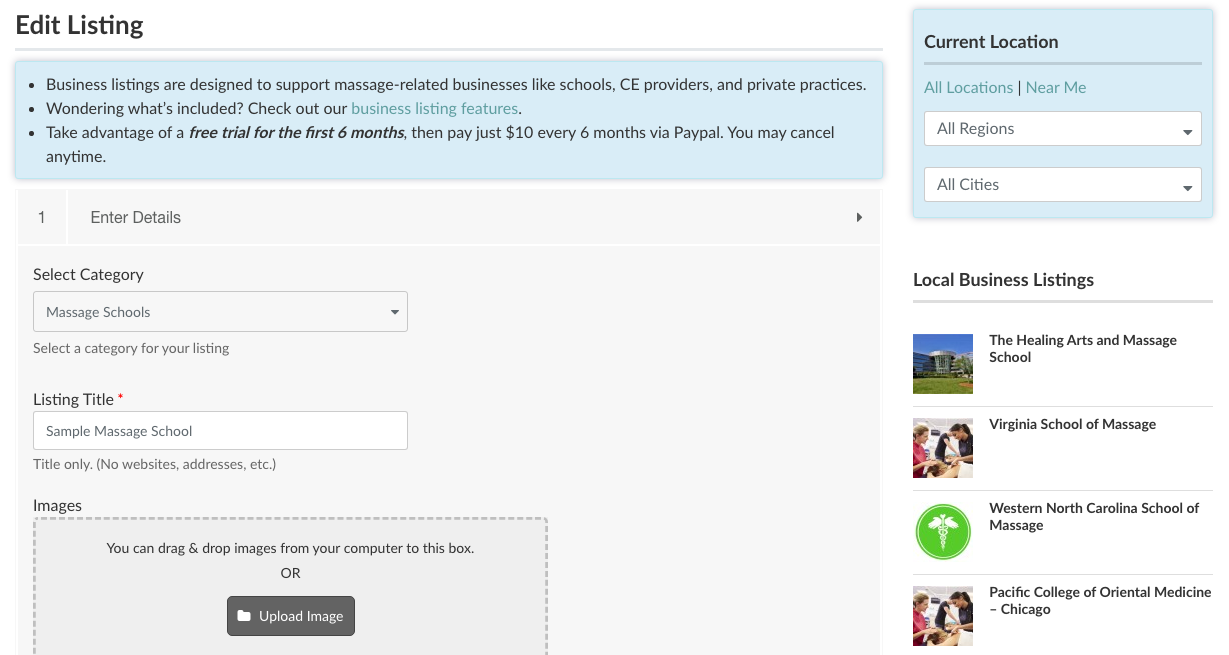
Task: Open The Healing Arts and Massage School listing
Action: pyautogui.click(x=1082, y=349)
